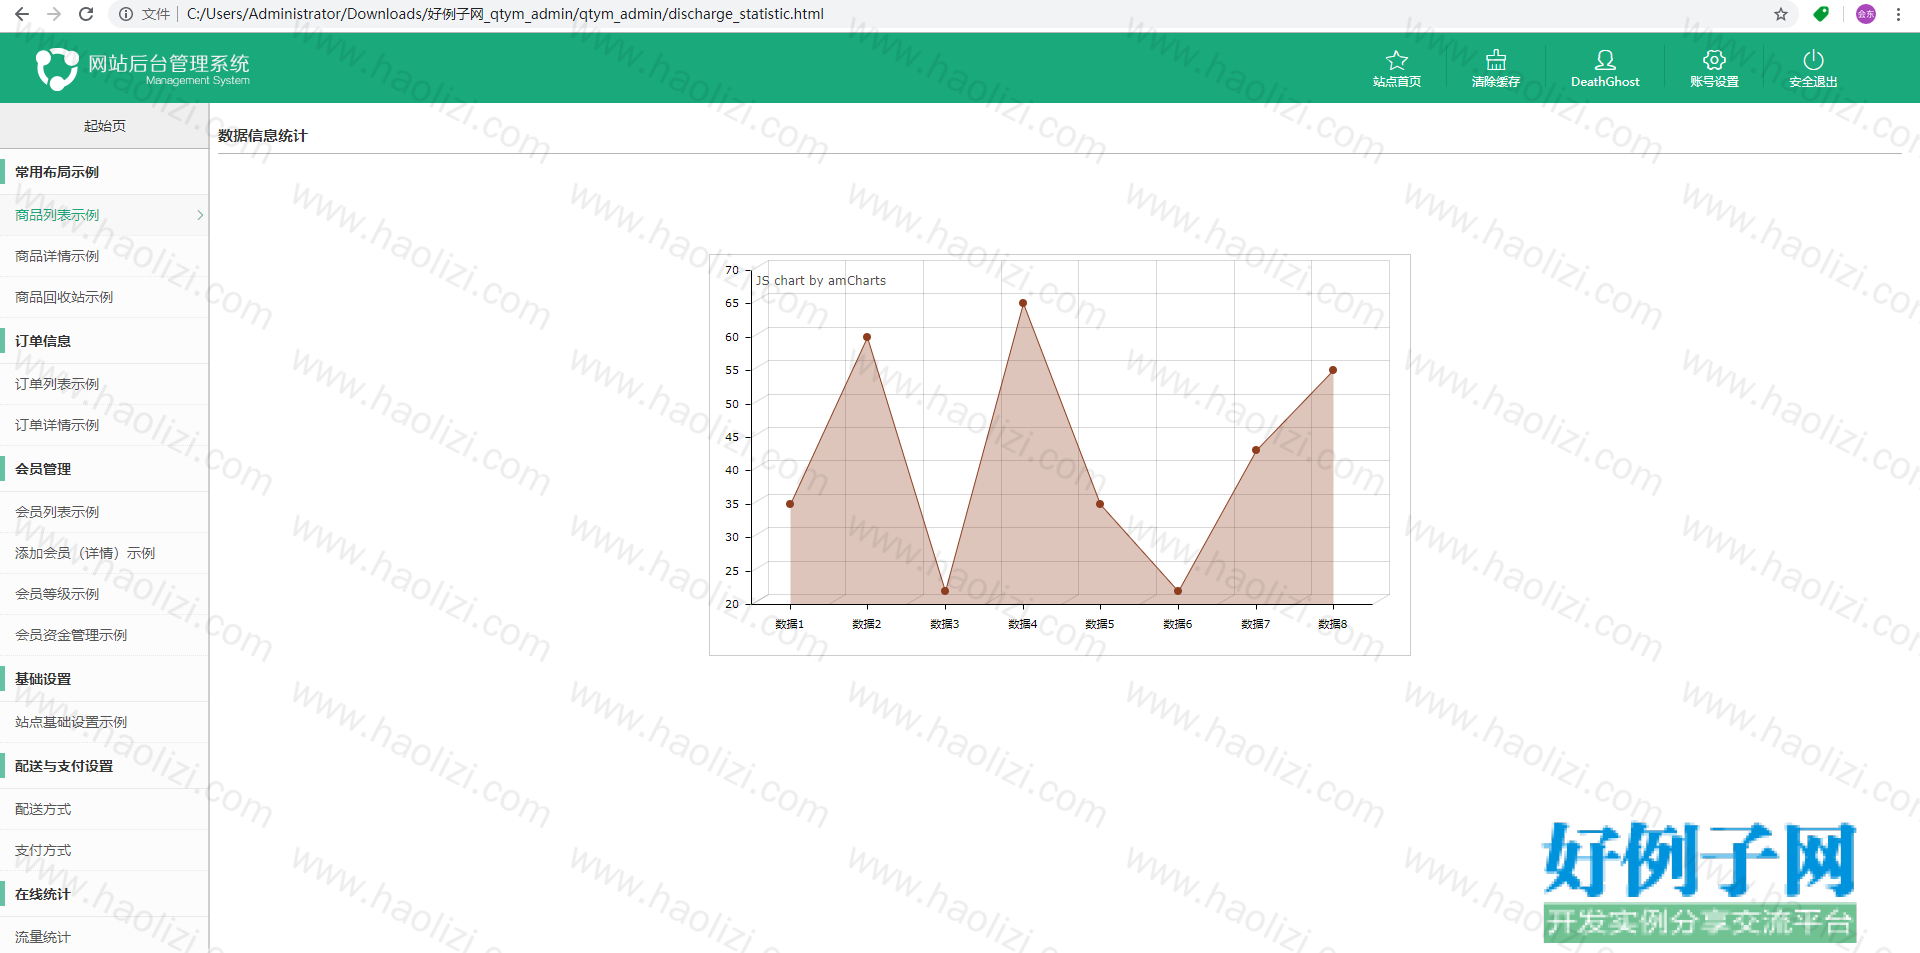The image size is (1920, 953).
Task: Open 会员资金管理示例 in sidebar
Action: (x=104, y=635)
